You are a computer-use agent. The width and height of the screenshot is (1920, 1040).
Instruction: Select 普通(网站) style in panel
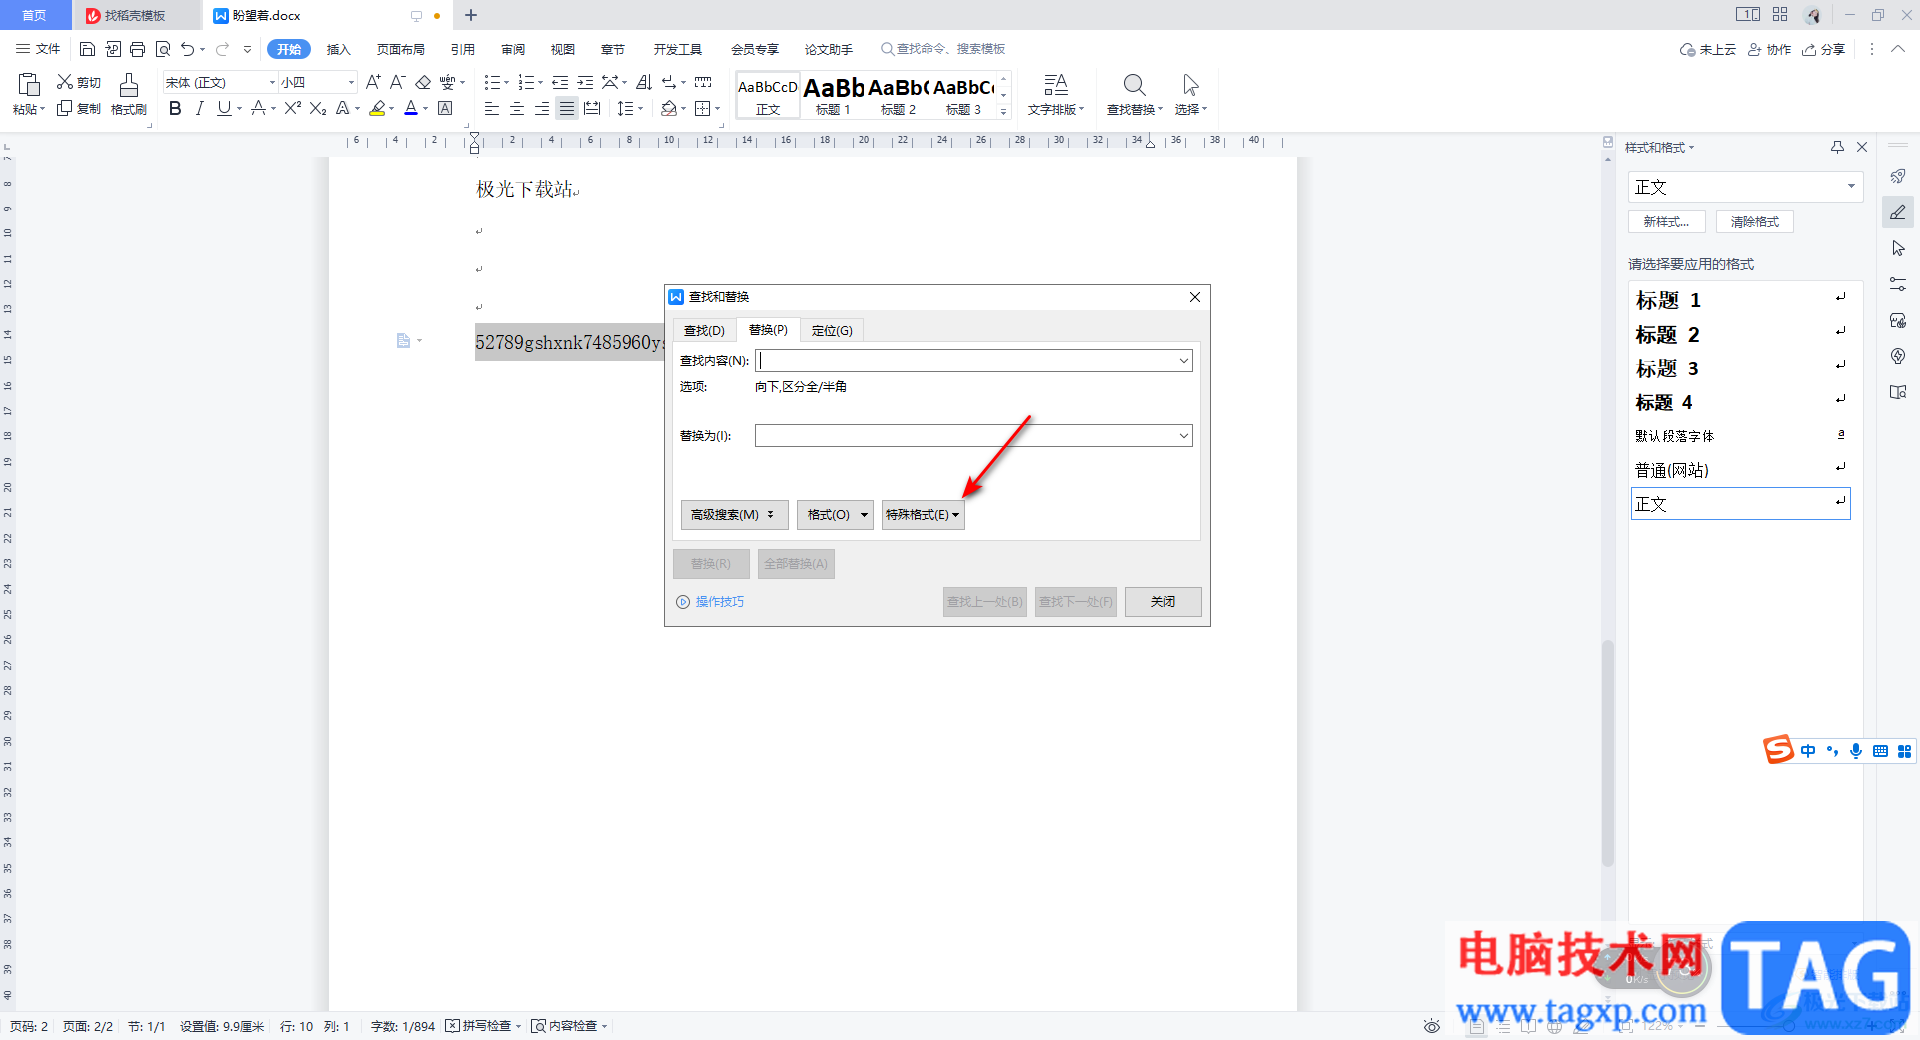[1740, 470]
